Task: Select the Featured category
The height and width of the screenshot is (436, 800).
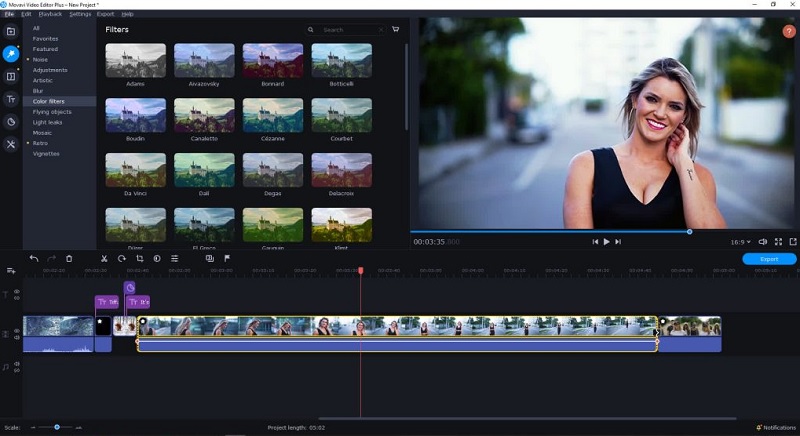Action: pyautogui.click(x=45, y=49)
